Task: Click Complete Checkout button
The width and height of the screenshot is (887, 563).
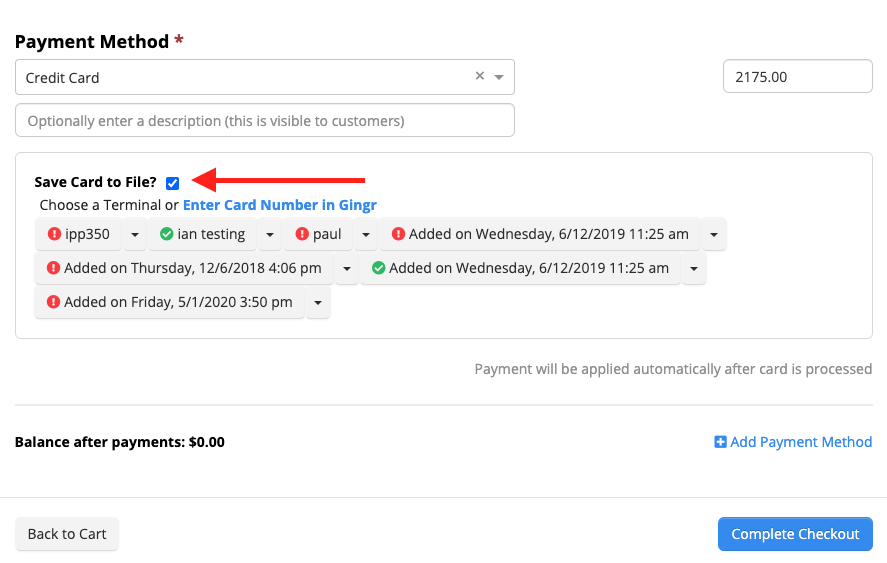Action: coord(795,534)
